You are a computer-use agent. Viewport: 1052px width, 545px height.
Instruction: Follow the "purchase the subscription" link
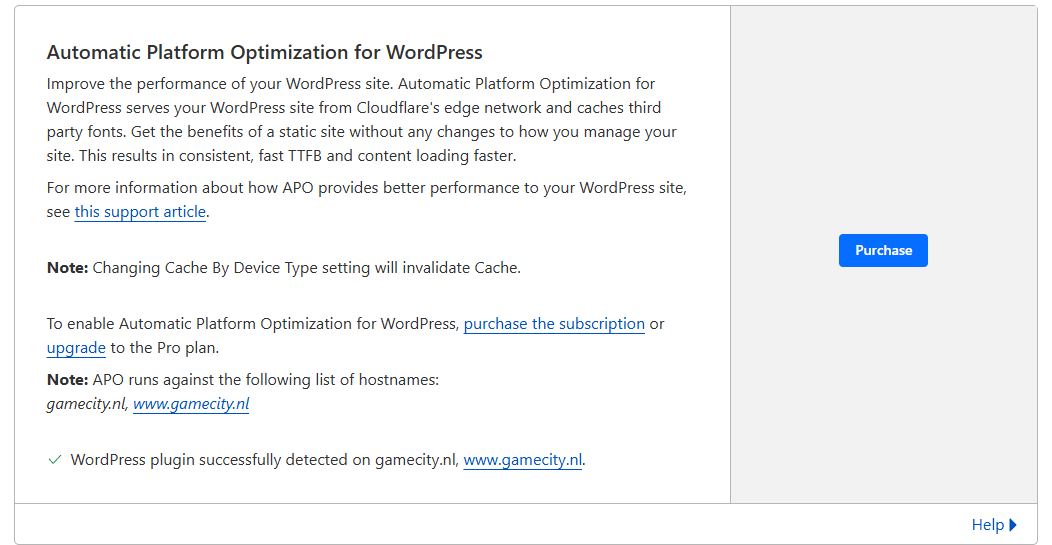554,324
